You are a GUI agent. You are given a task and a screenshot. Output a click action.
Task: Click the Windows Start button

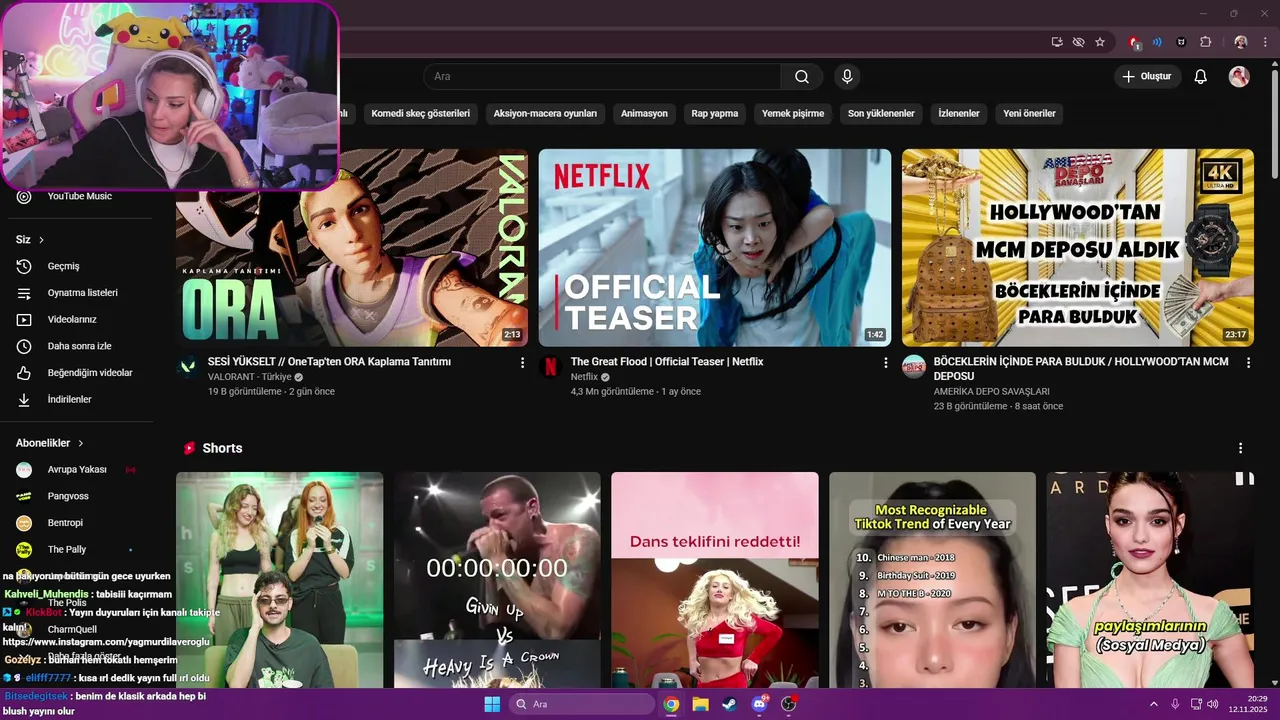point(492,704)
